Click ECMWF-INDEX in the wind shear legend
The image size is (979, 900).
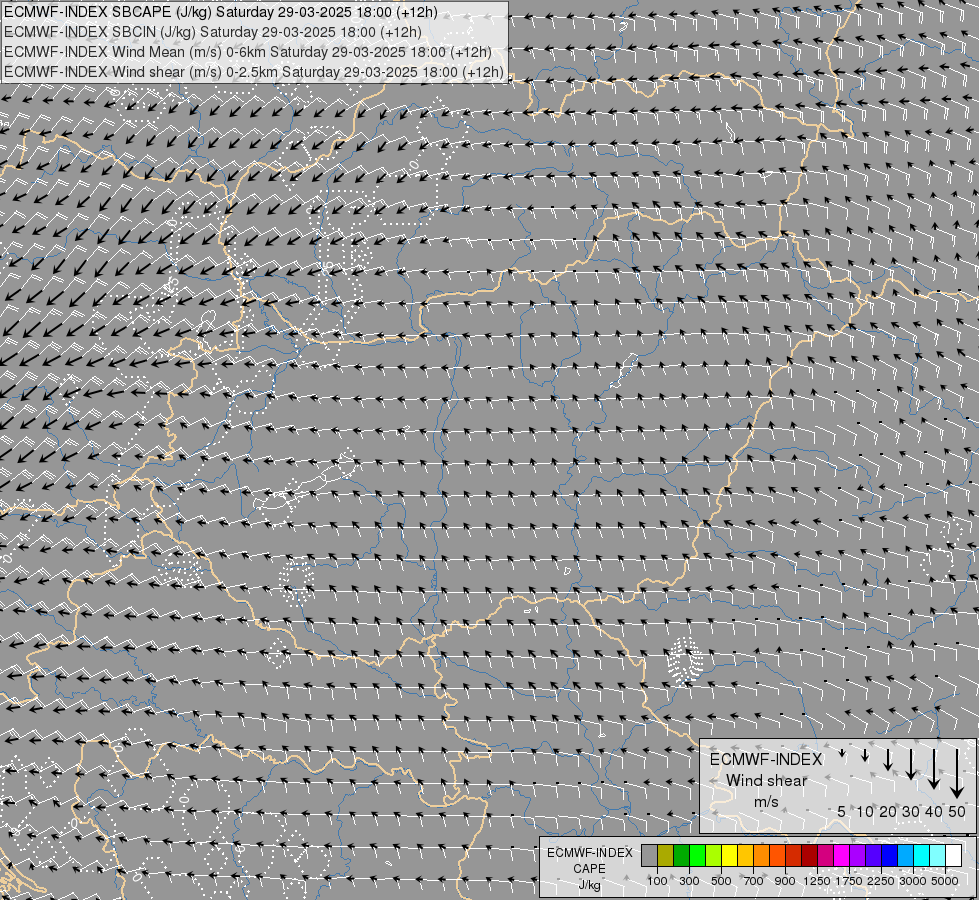tap(766, 759)
